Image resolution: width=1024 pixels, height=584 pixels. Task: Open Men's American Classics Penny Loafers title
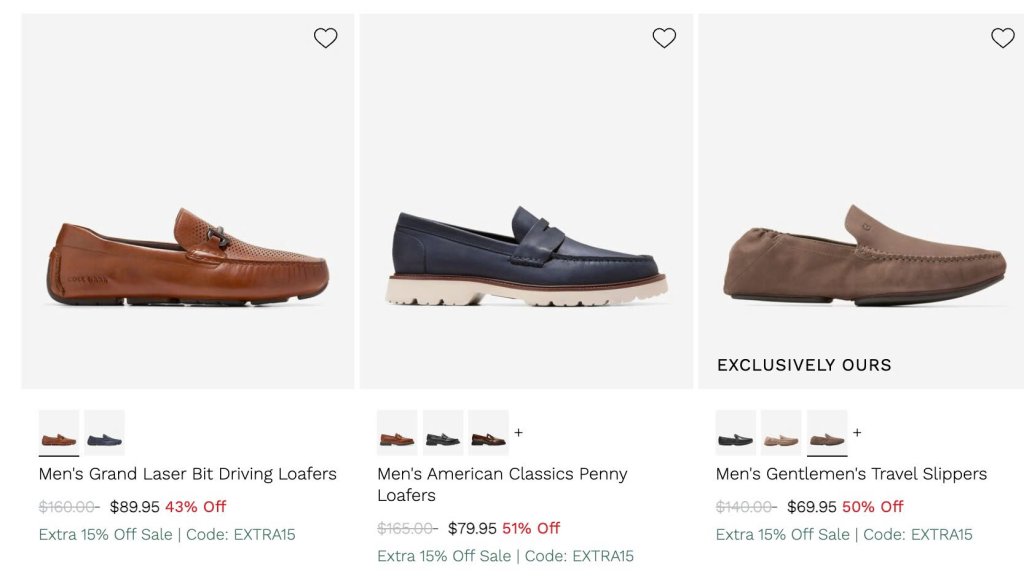pos(502,485)
